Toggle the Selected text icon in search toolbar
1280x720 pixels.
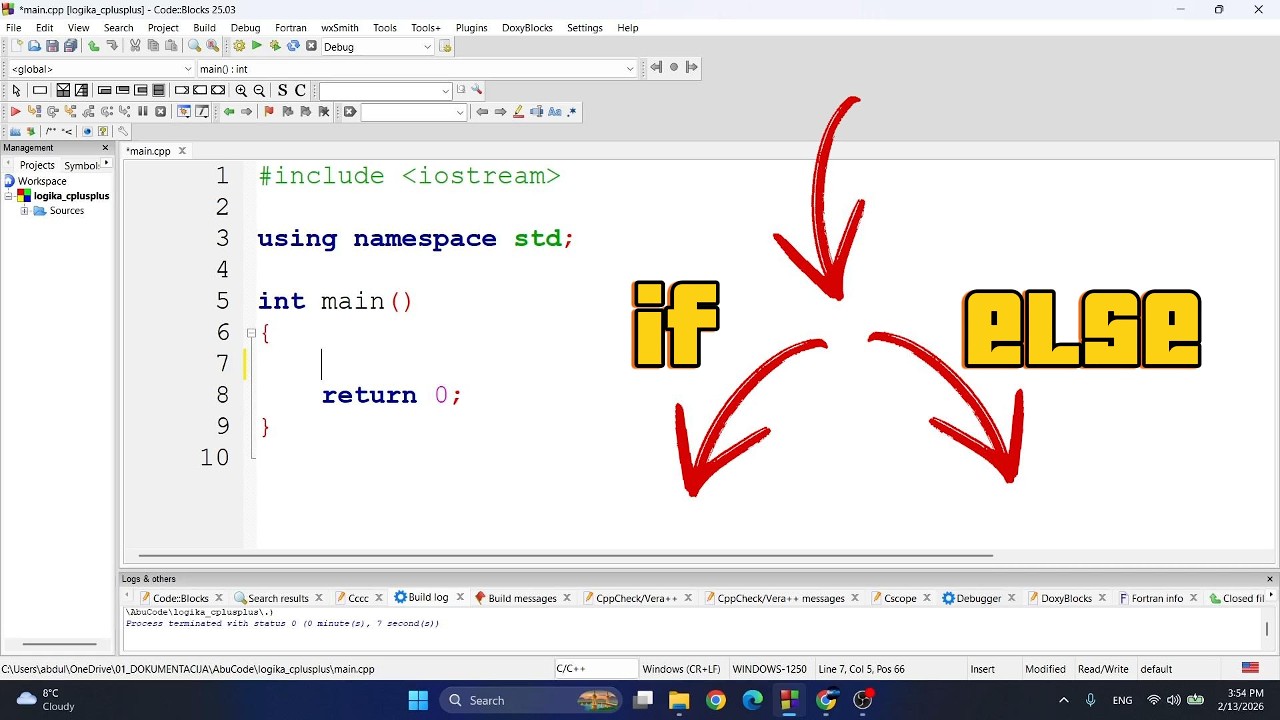pos(536,112)
